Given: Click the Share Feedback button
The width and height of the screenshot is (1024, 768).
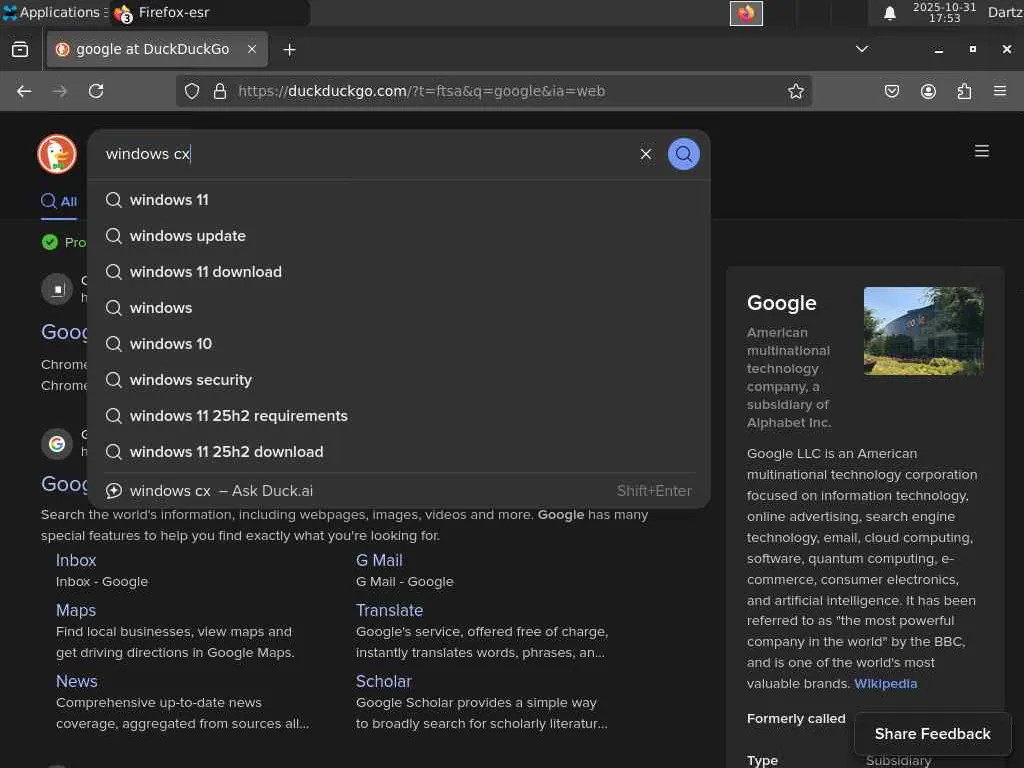Looking at the screenshot, I should [x=932, y=734].
